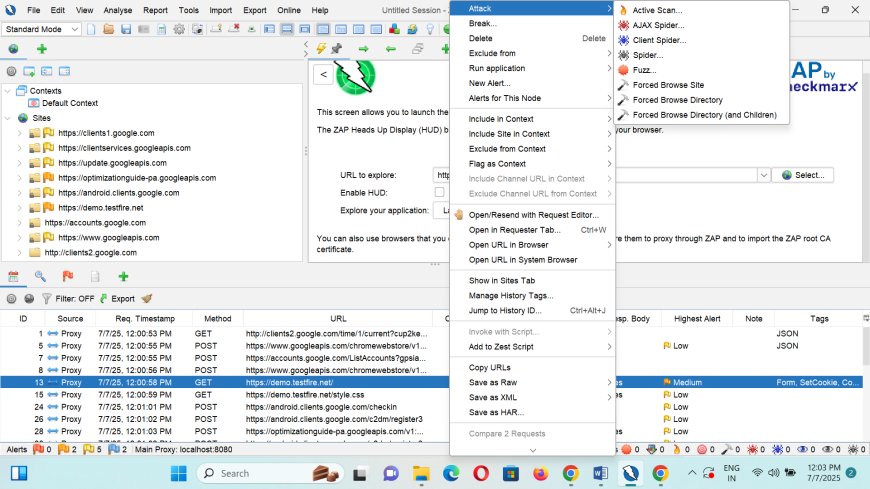Screen dimensions: 870x489
Task: Click the broom icon beside Export
Action: point(147,298)
